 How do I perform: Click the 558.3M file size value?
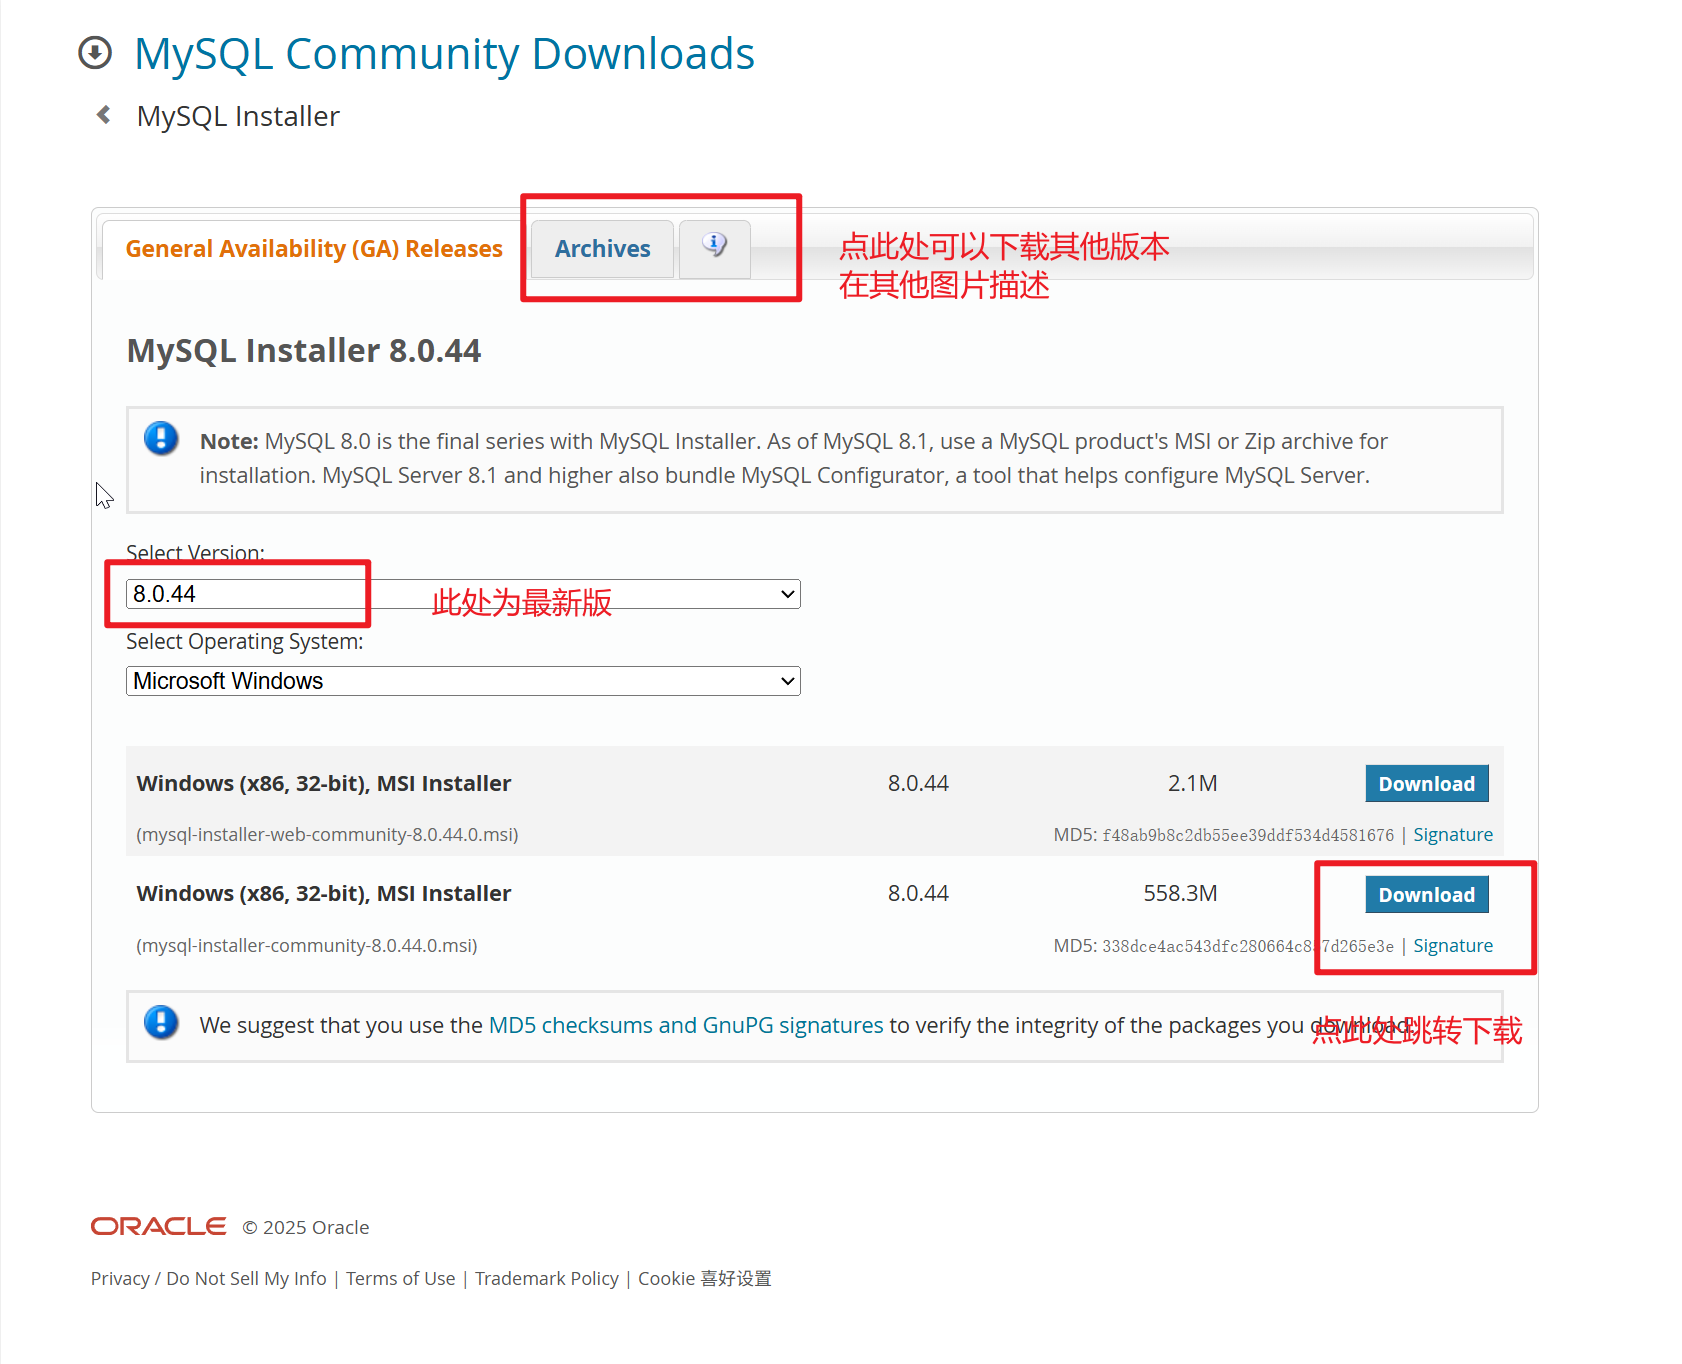point(1180,894)
